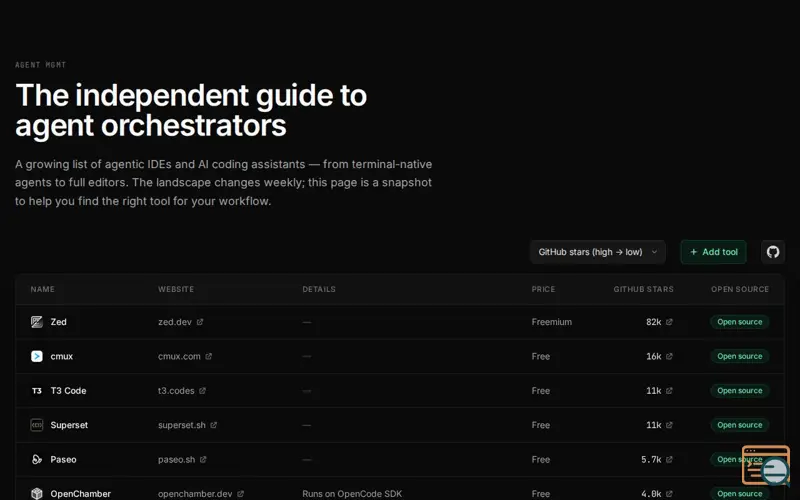Click Open source badge in T3 Code row
The image size is (800, 500).
coord(740,391)
